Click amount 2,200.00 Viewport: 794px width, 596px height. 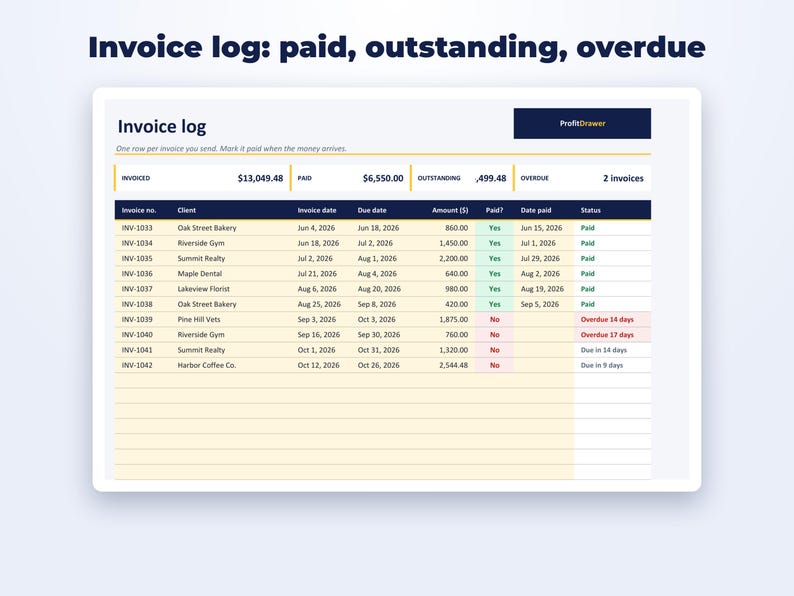[453, 258]
